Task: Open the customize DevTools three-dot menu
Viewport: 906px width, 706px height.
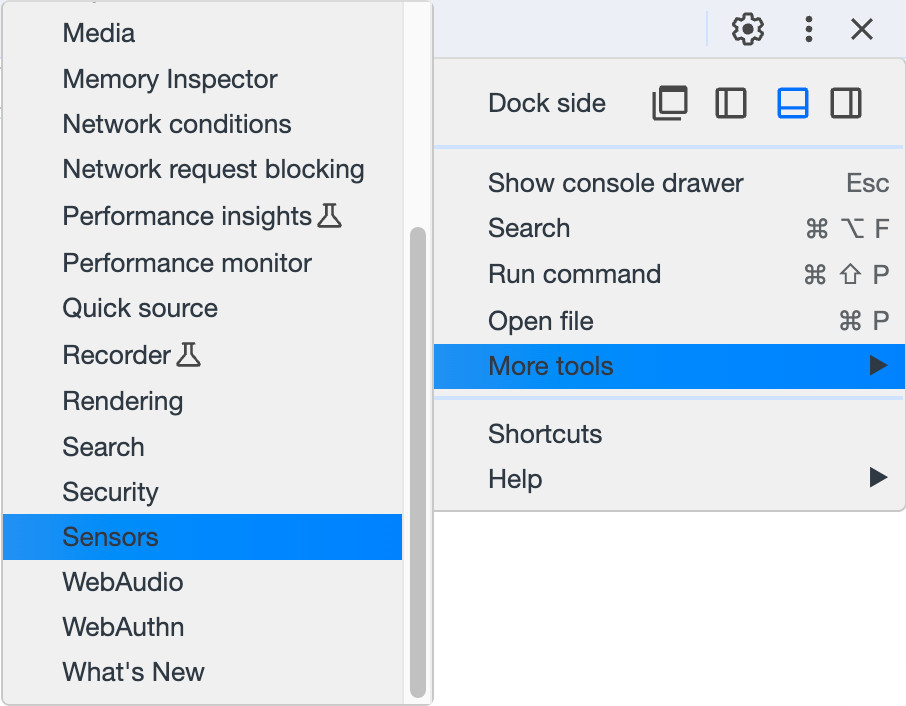Action: [808, 29]
